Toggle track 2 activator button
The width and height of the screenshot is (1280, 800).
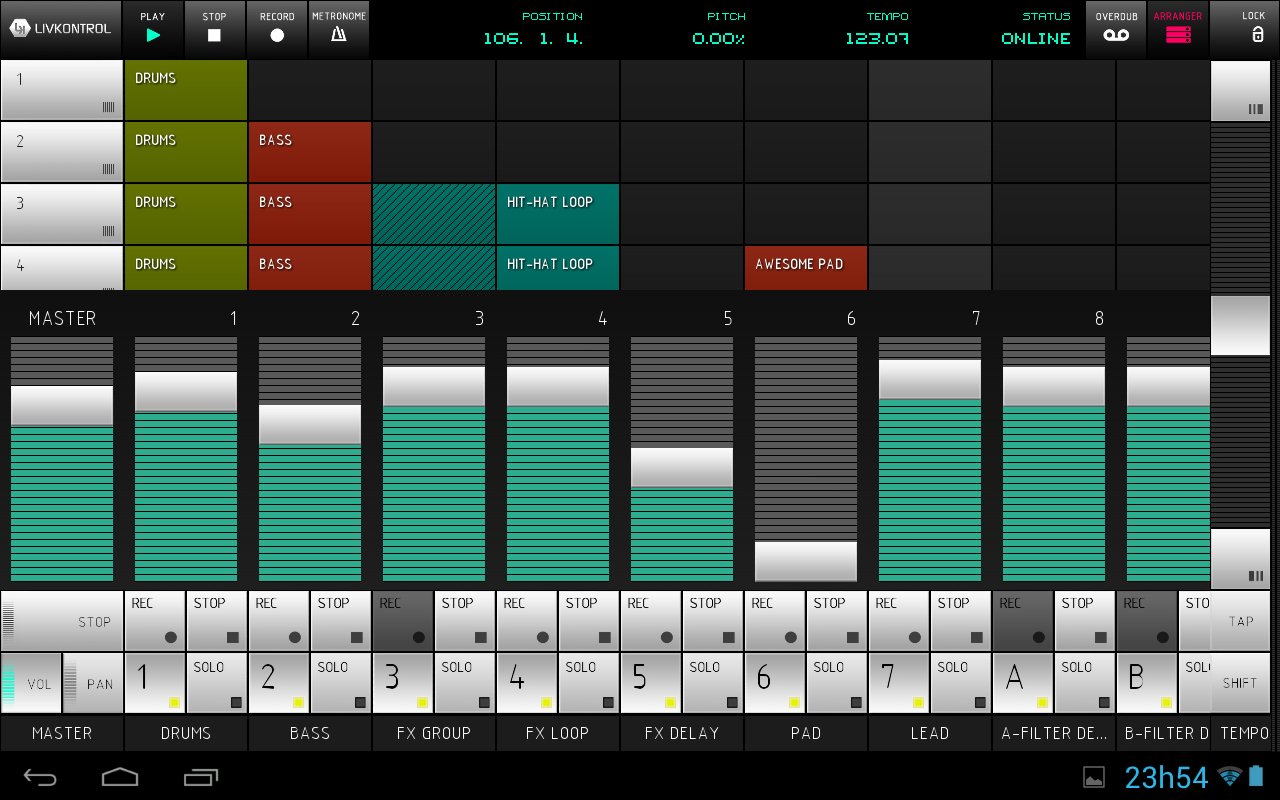pyautogui.click(x=279, y=682)
